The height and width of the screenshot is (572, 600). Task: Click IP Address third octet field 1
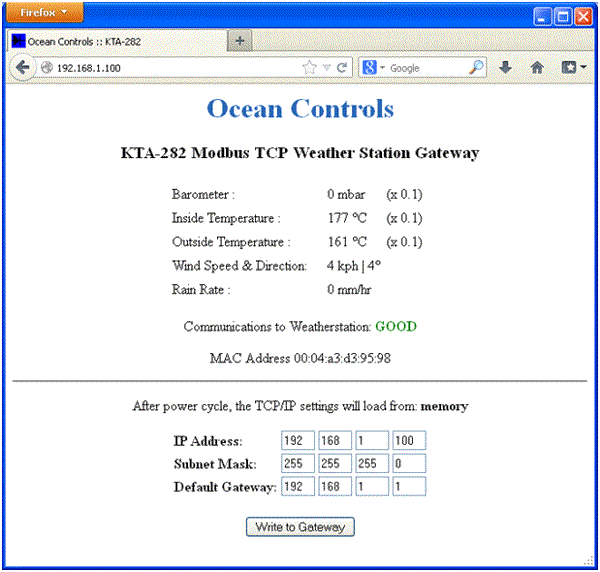(x=372, y=440)
